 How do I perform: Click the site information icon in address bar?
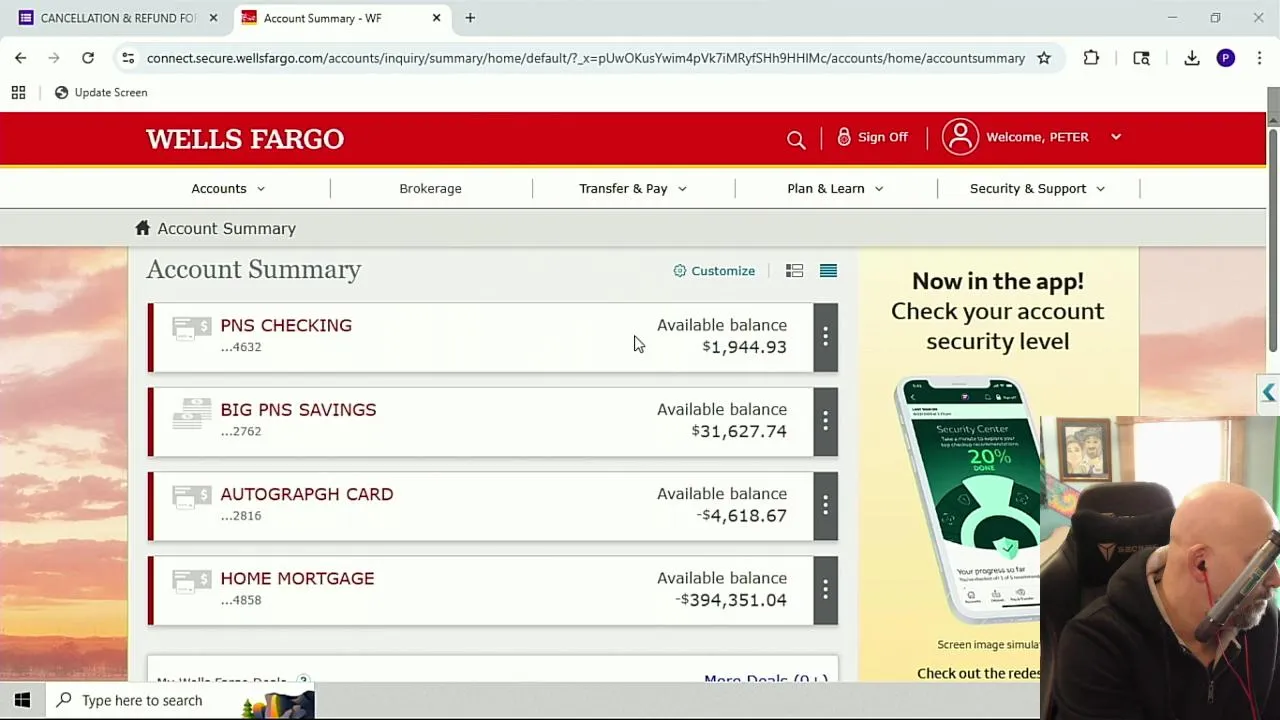pyautogui.click(x=128, y=58)
